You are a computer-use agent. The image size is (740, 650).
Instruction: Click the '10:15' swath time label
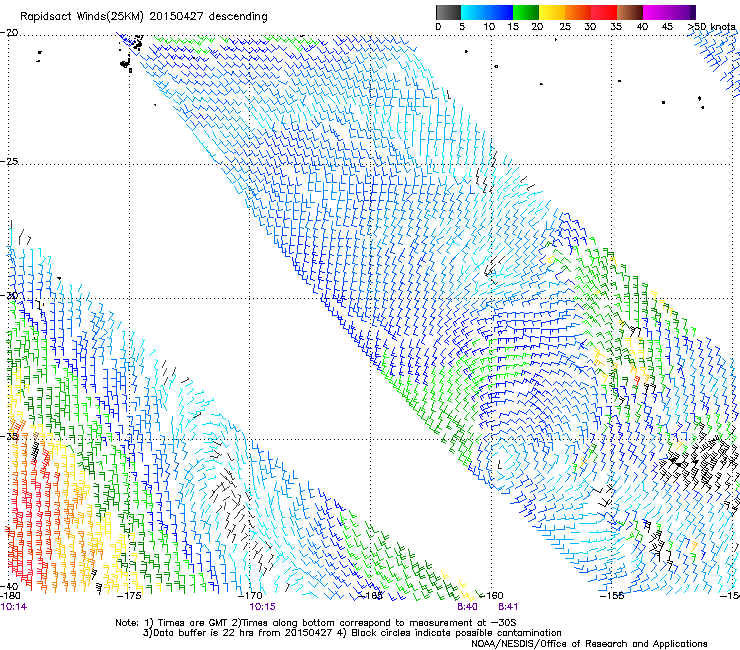[x=262, y=607]
